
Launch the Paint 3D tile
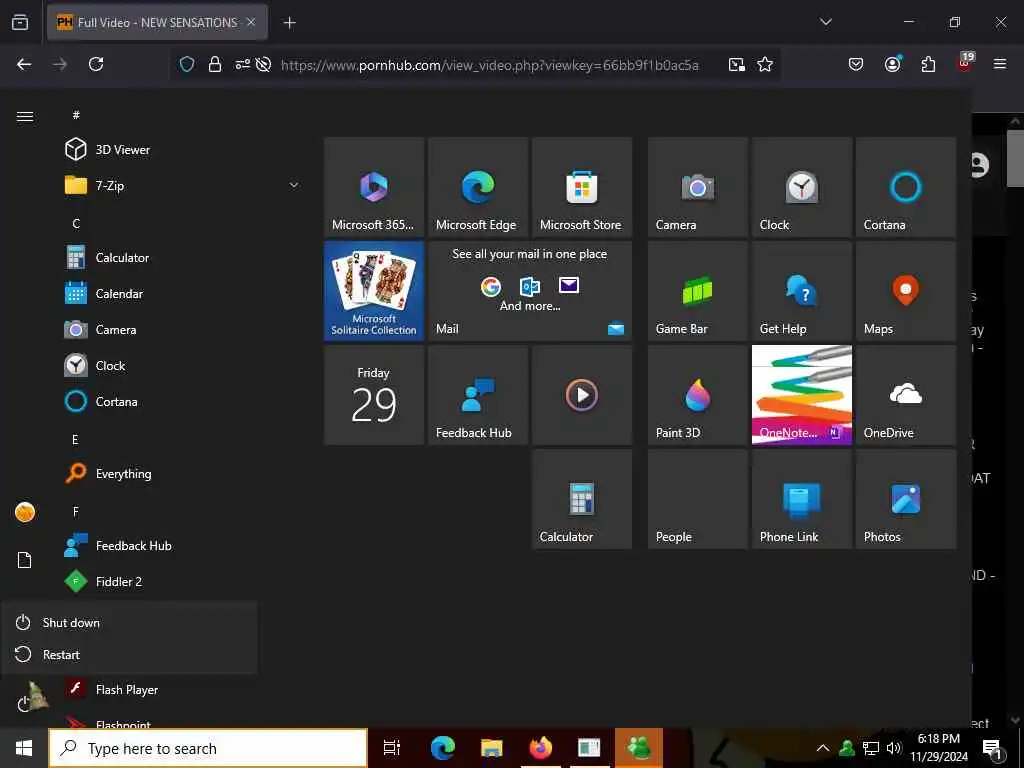[697, 395]
